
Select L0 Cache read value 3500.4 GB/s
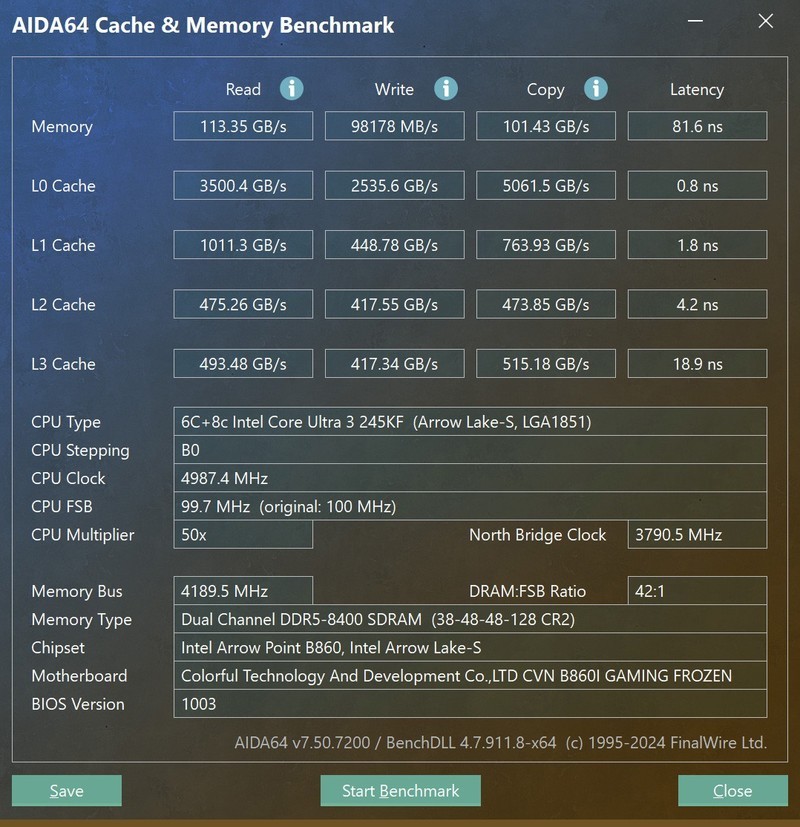click(243, 186)
